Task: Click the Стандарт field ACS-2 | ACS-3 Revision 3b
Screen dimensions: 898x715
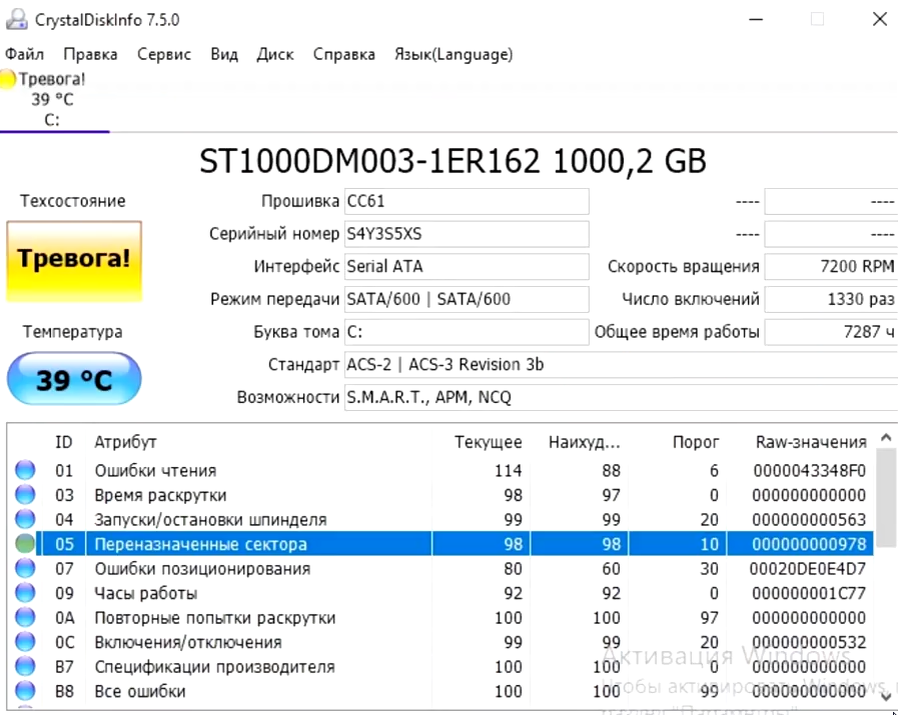Action: click(x=621, y=365)
